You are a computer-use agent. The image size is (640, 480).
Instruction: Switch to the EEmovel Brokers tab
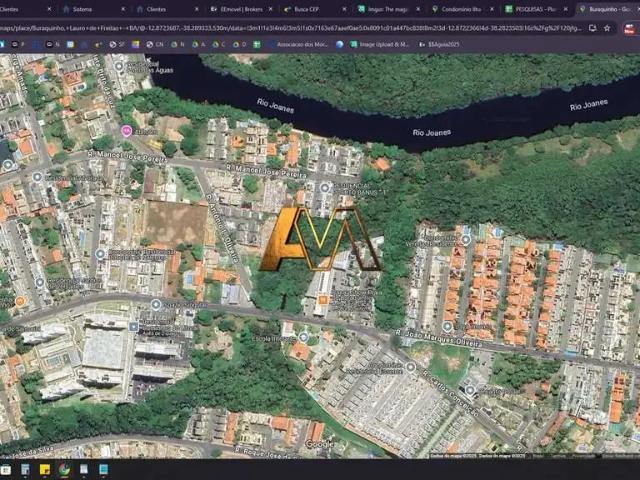pyautogui.click(x=241, y=9)
